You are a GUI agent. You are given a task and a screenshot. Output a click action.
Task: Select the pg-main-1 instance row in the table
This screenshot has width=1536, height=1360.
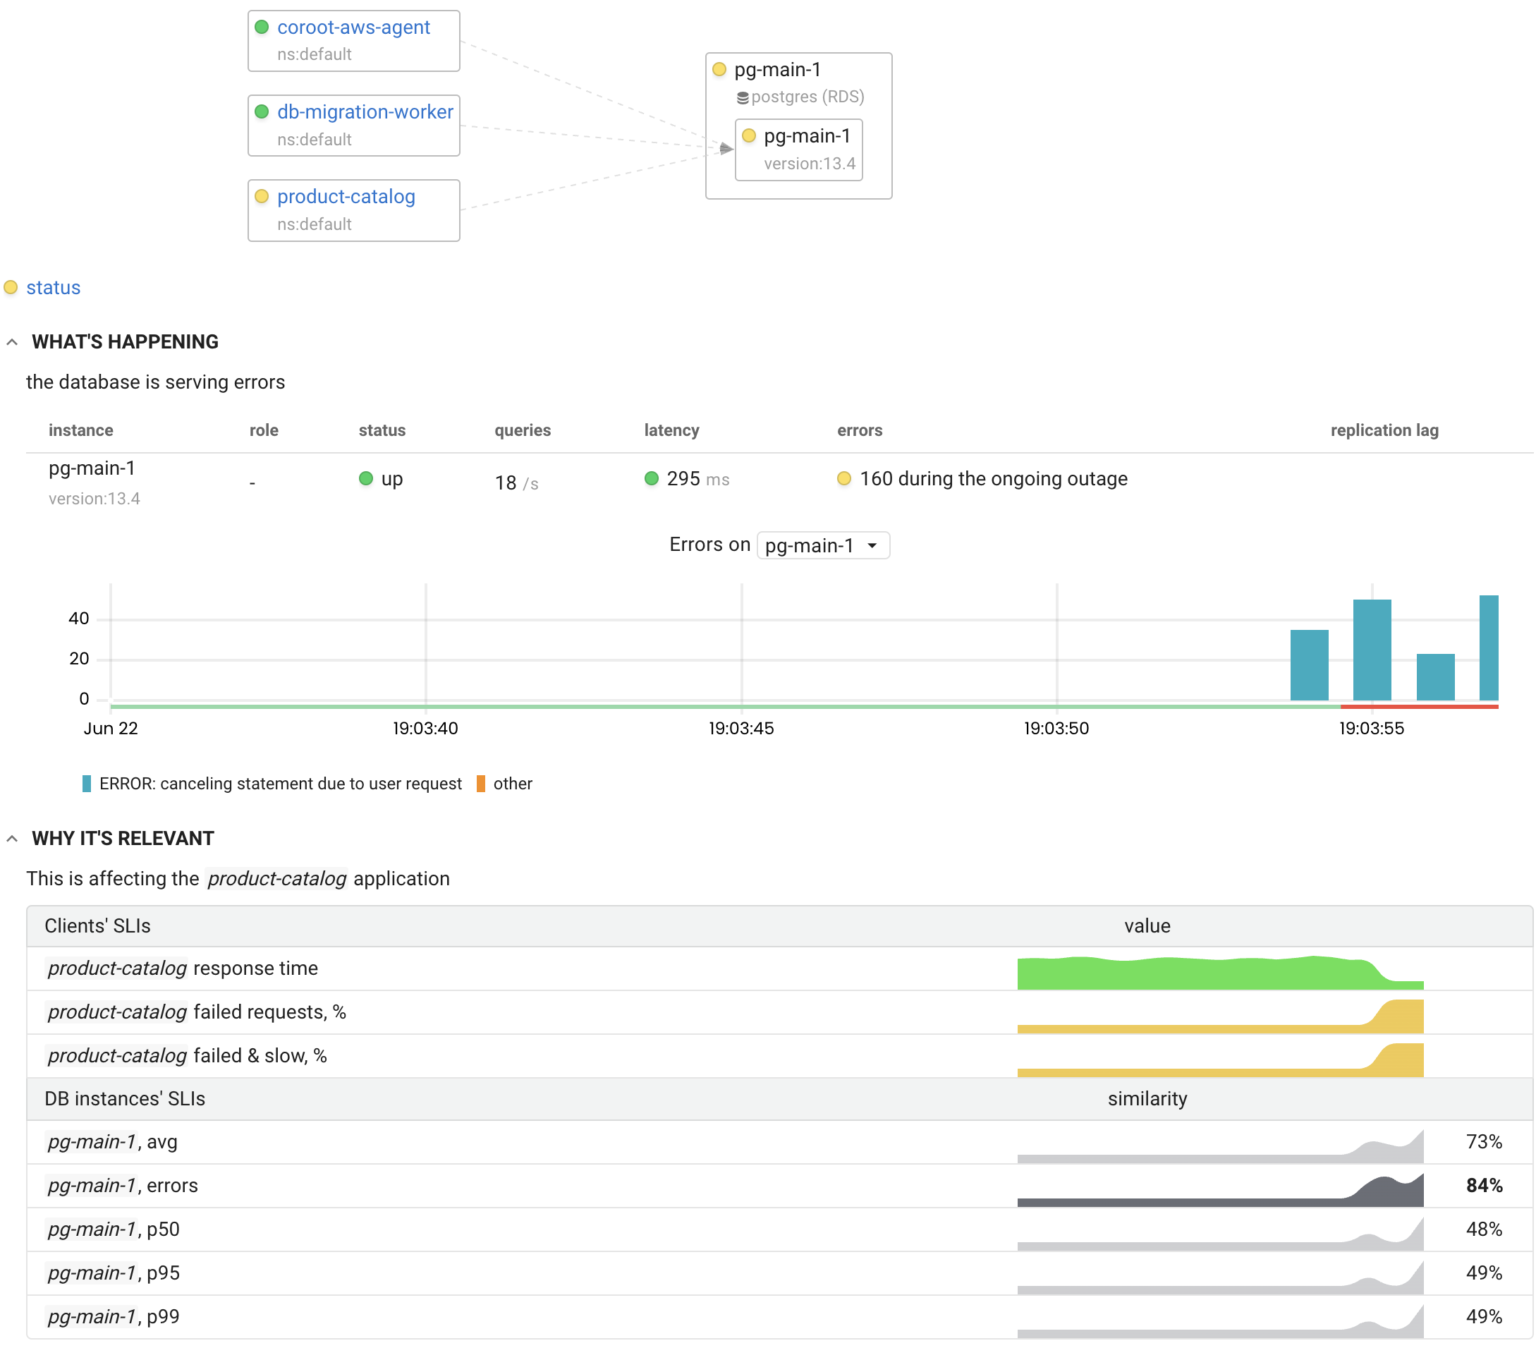tap(92, 468)
